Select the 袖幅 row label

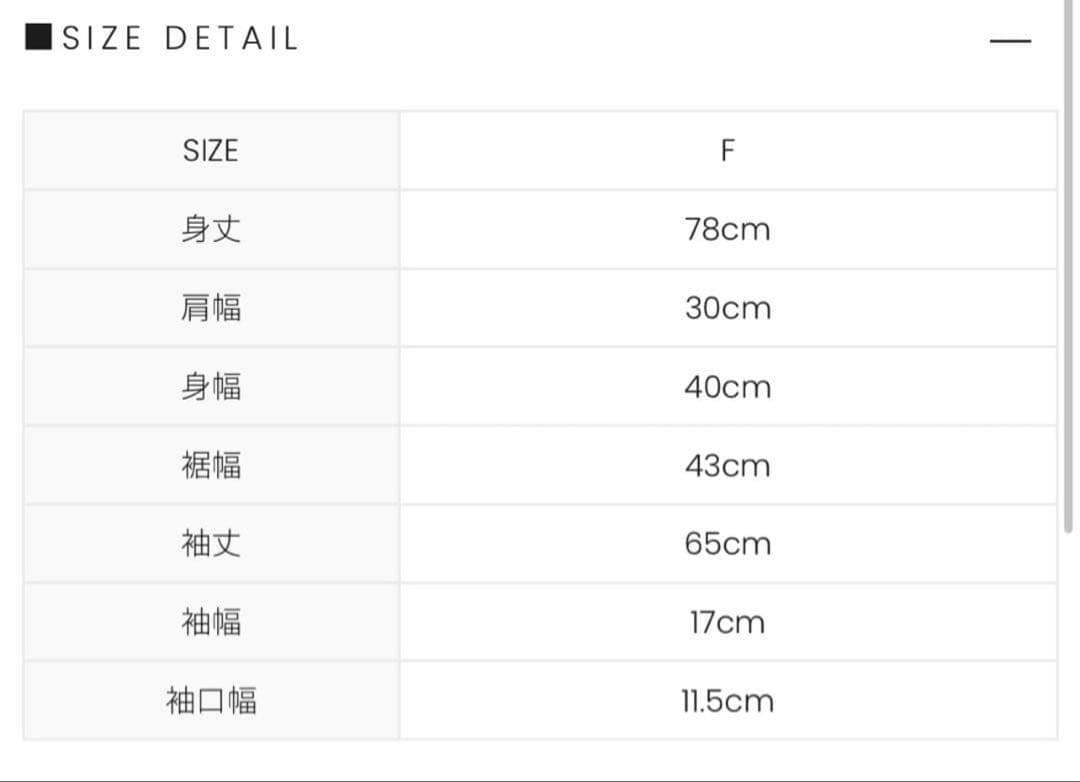(x=210, y=622)
